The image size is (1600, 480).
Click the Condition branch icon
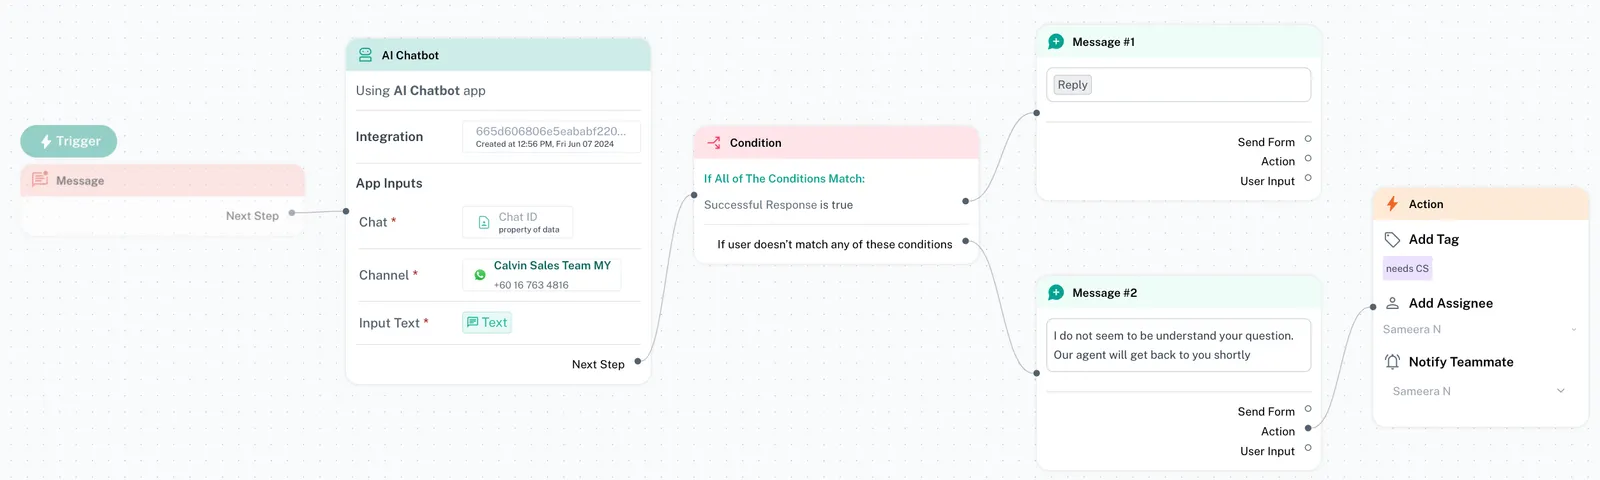(714, 143)
